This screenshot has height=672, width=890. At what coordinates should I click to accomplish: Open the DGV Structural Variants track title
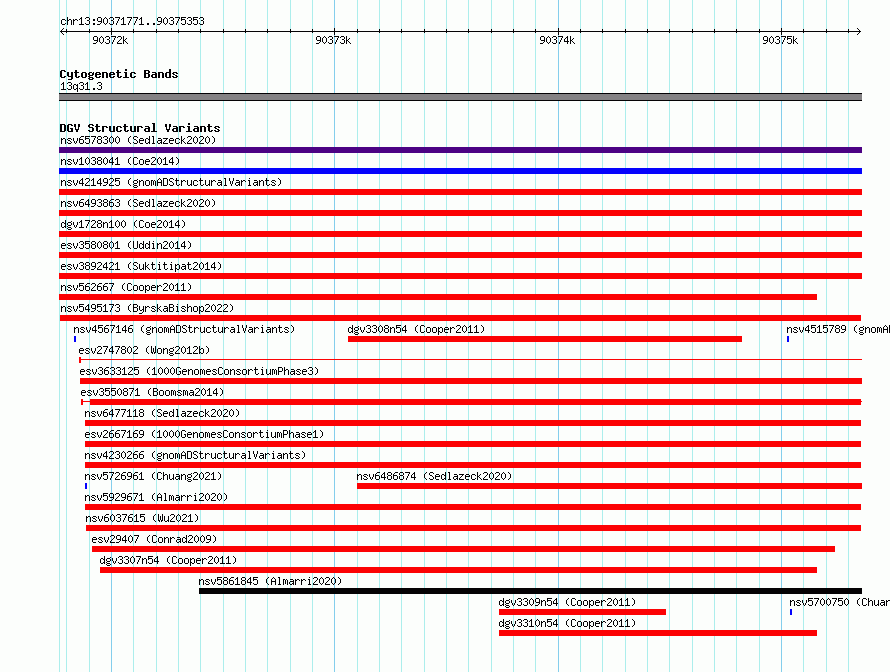tap(140, 128)
